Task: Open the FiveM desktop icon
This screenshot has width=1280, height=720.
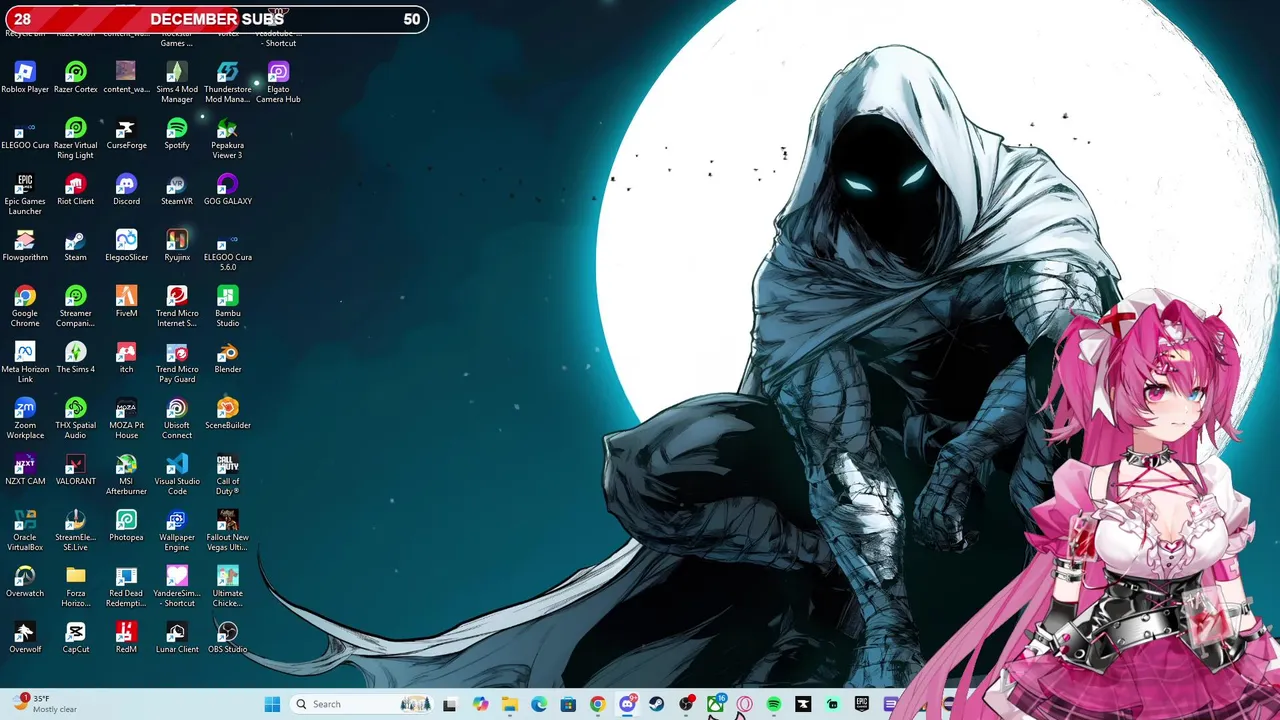Action: [126, 302]
